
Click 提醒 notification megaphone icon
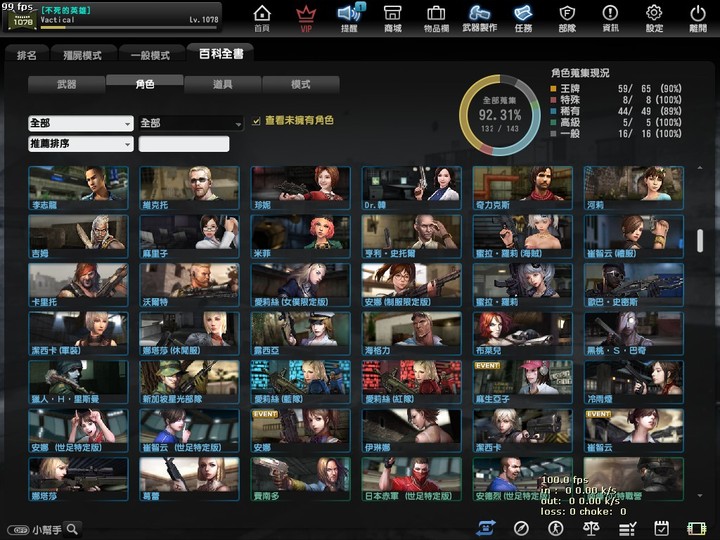pos(349,16)
